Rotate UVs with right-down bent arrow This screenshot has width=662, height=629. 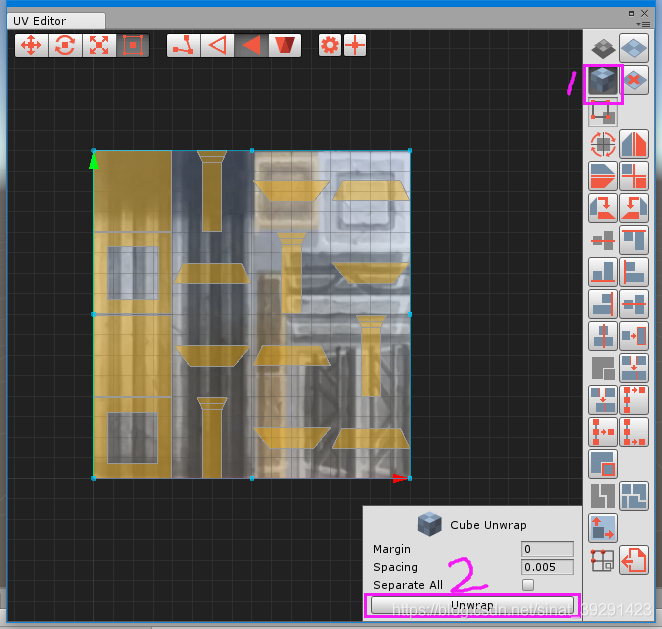click(603, 208)
